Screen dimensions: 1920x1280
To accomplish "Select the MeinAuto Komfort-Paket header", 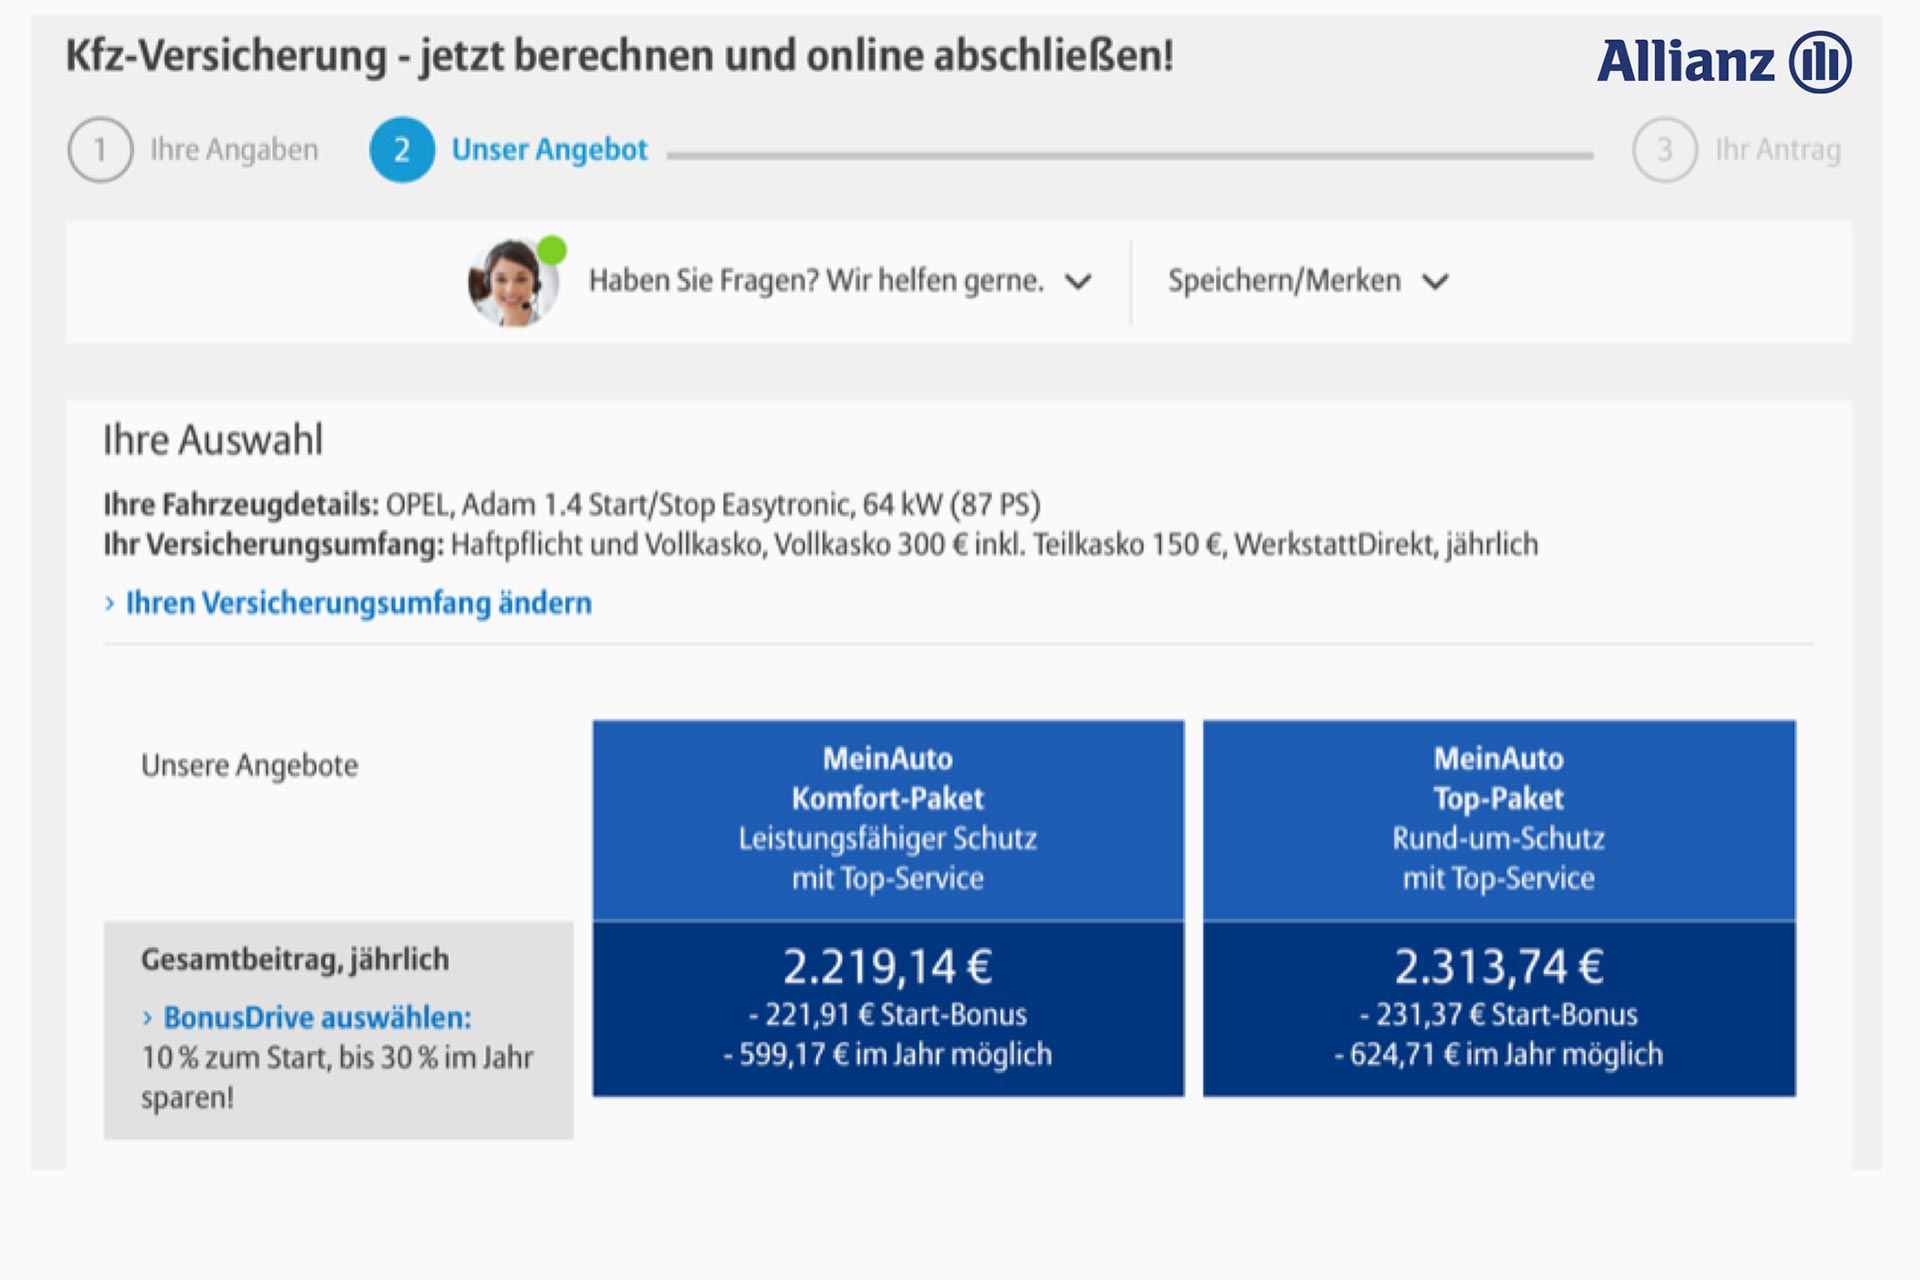I will click(888, 818).
